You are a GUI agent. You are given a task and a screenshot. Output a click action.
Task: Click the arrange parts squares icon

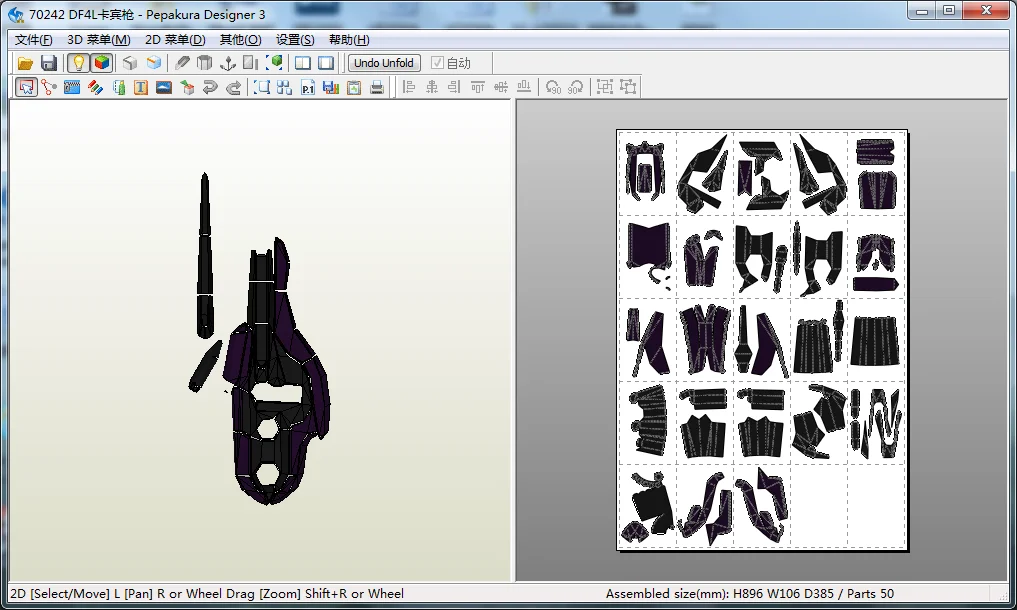click(x=284, y=87)
